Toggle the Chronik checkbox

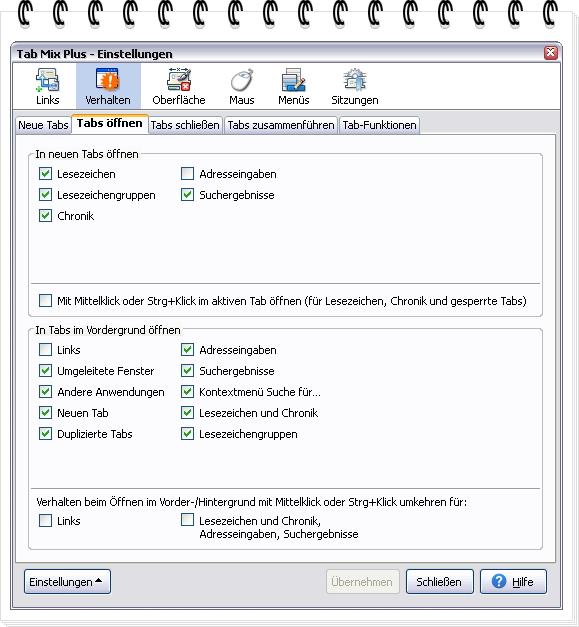45,216
